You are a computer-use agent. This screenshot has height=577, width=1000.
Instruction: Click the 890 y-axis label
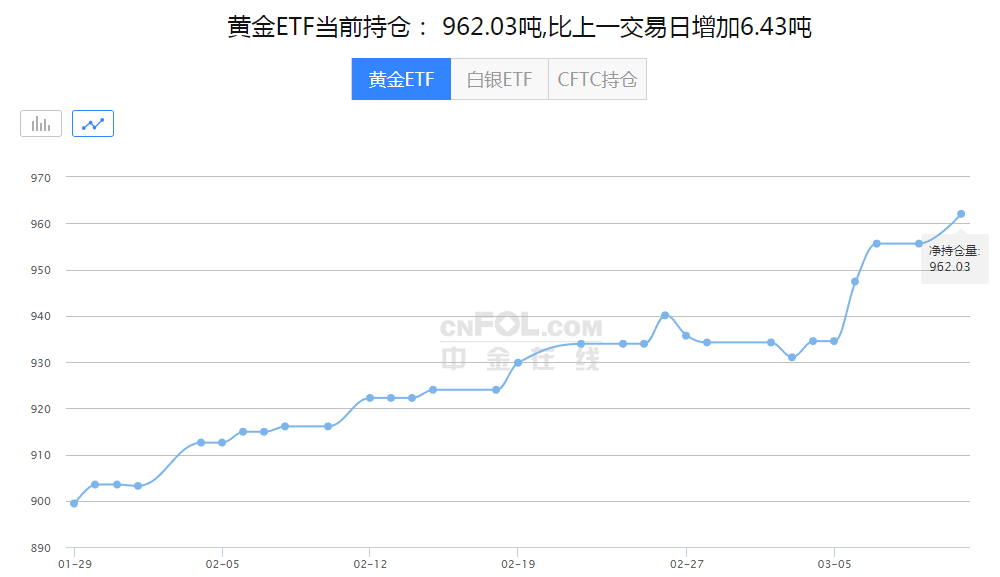41,547
